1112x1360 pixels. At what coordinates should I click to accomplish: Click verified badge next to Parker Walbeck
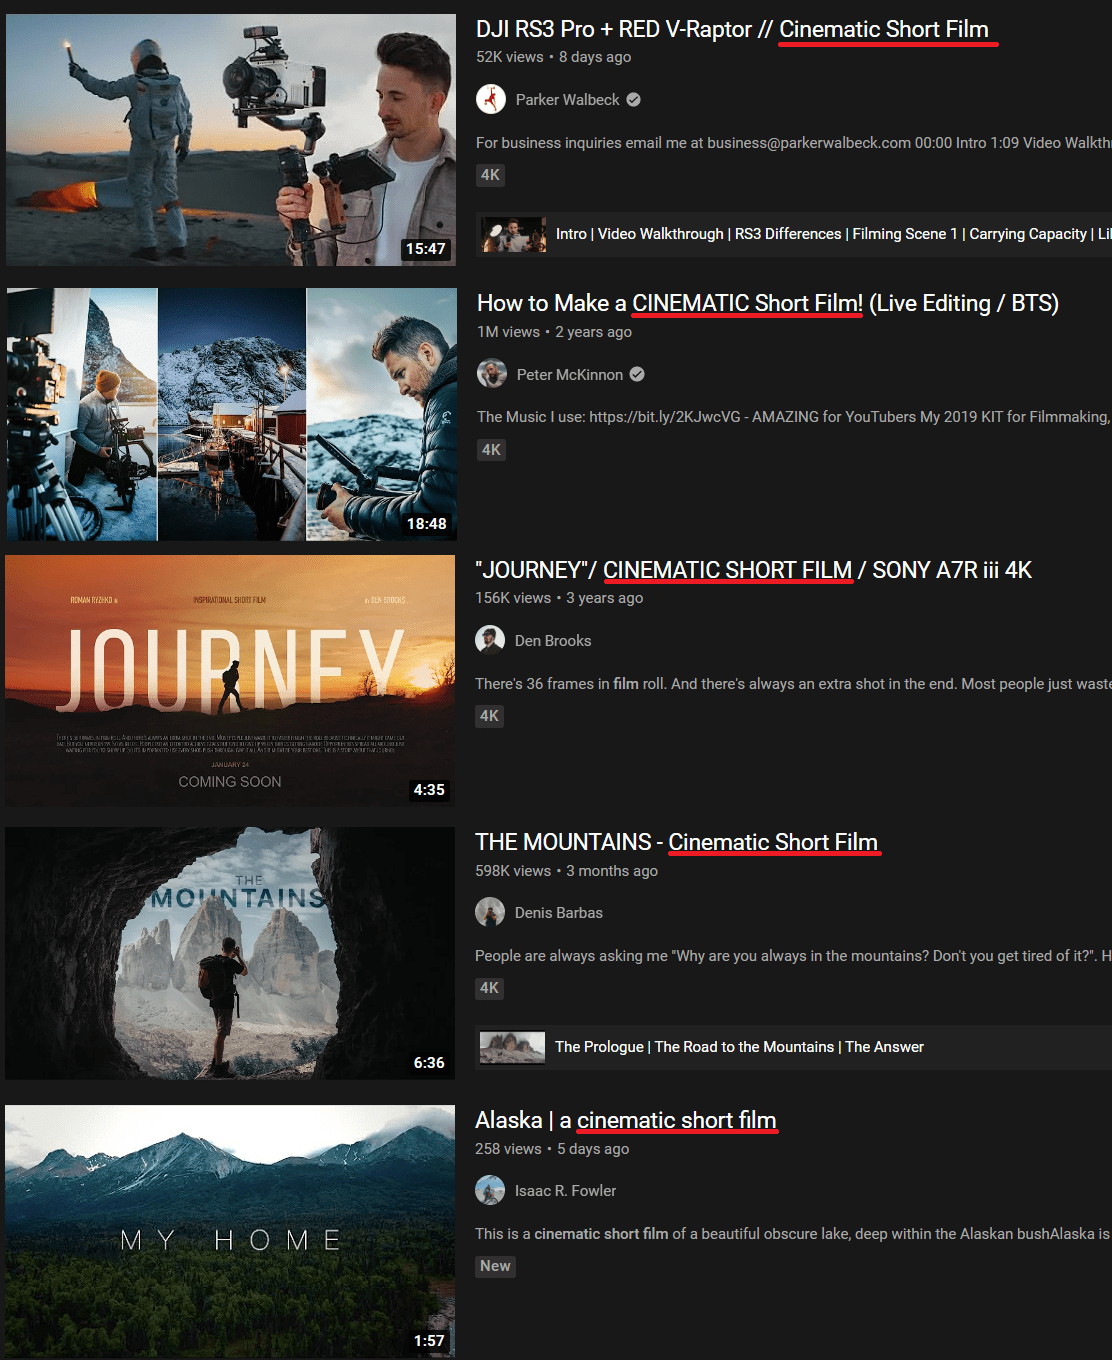634,100
